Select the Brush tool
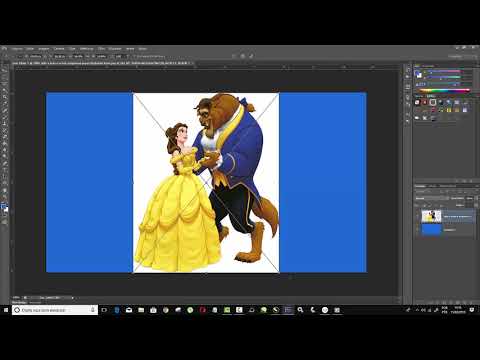480x360 pixels. [4, 117]
